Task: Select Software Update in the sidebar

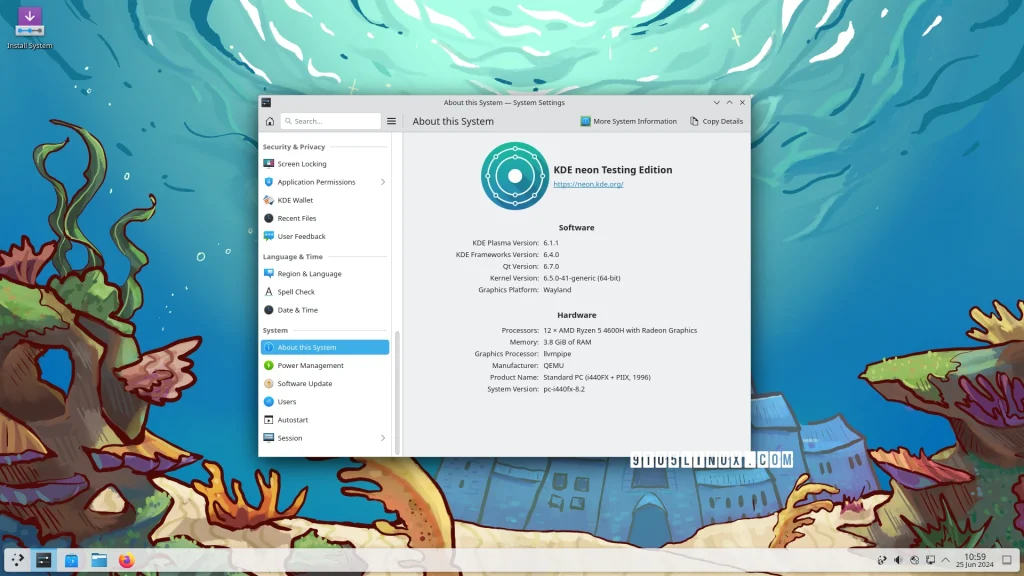Action: [x=304, y=383]
